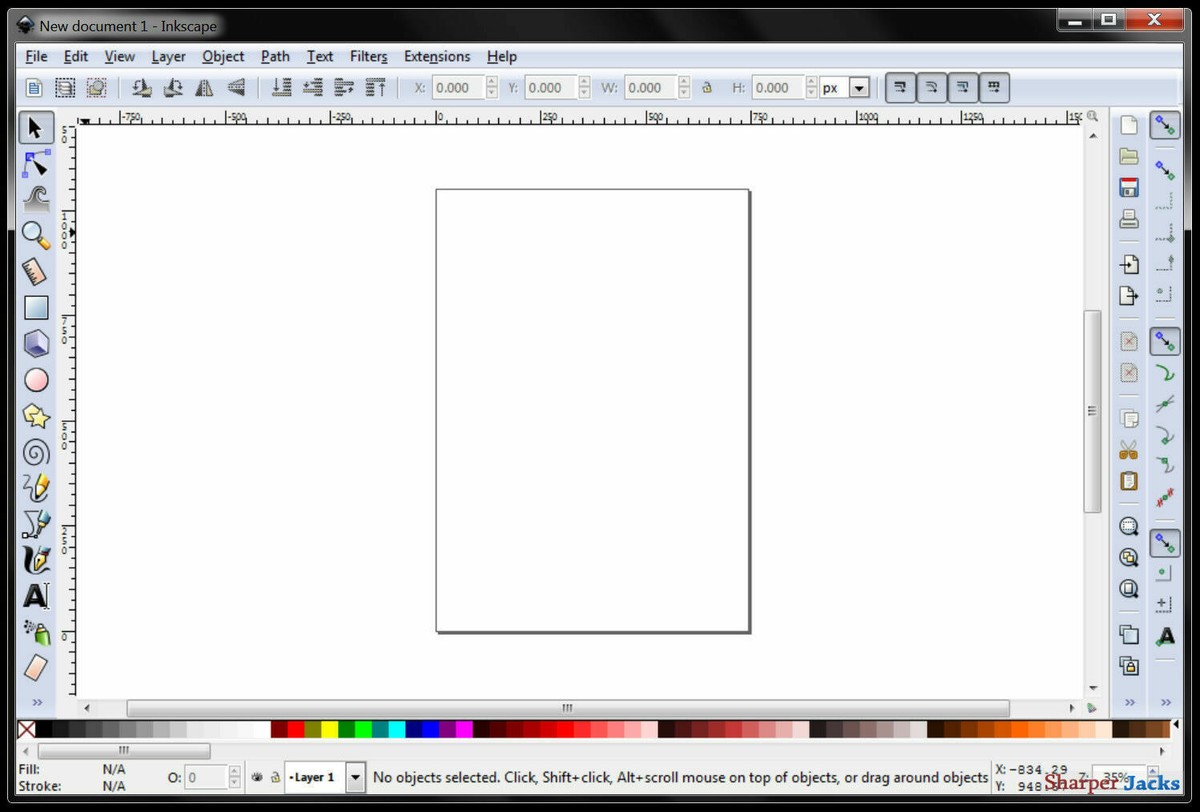The image size is (1200, 812).
Task: Click Flip vertically icon
Action: pos(236,88)
